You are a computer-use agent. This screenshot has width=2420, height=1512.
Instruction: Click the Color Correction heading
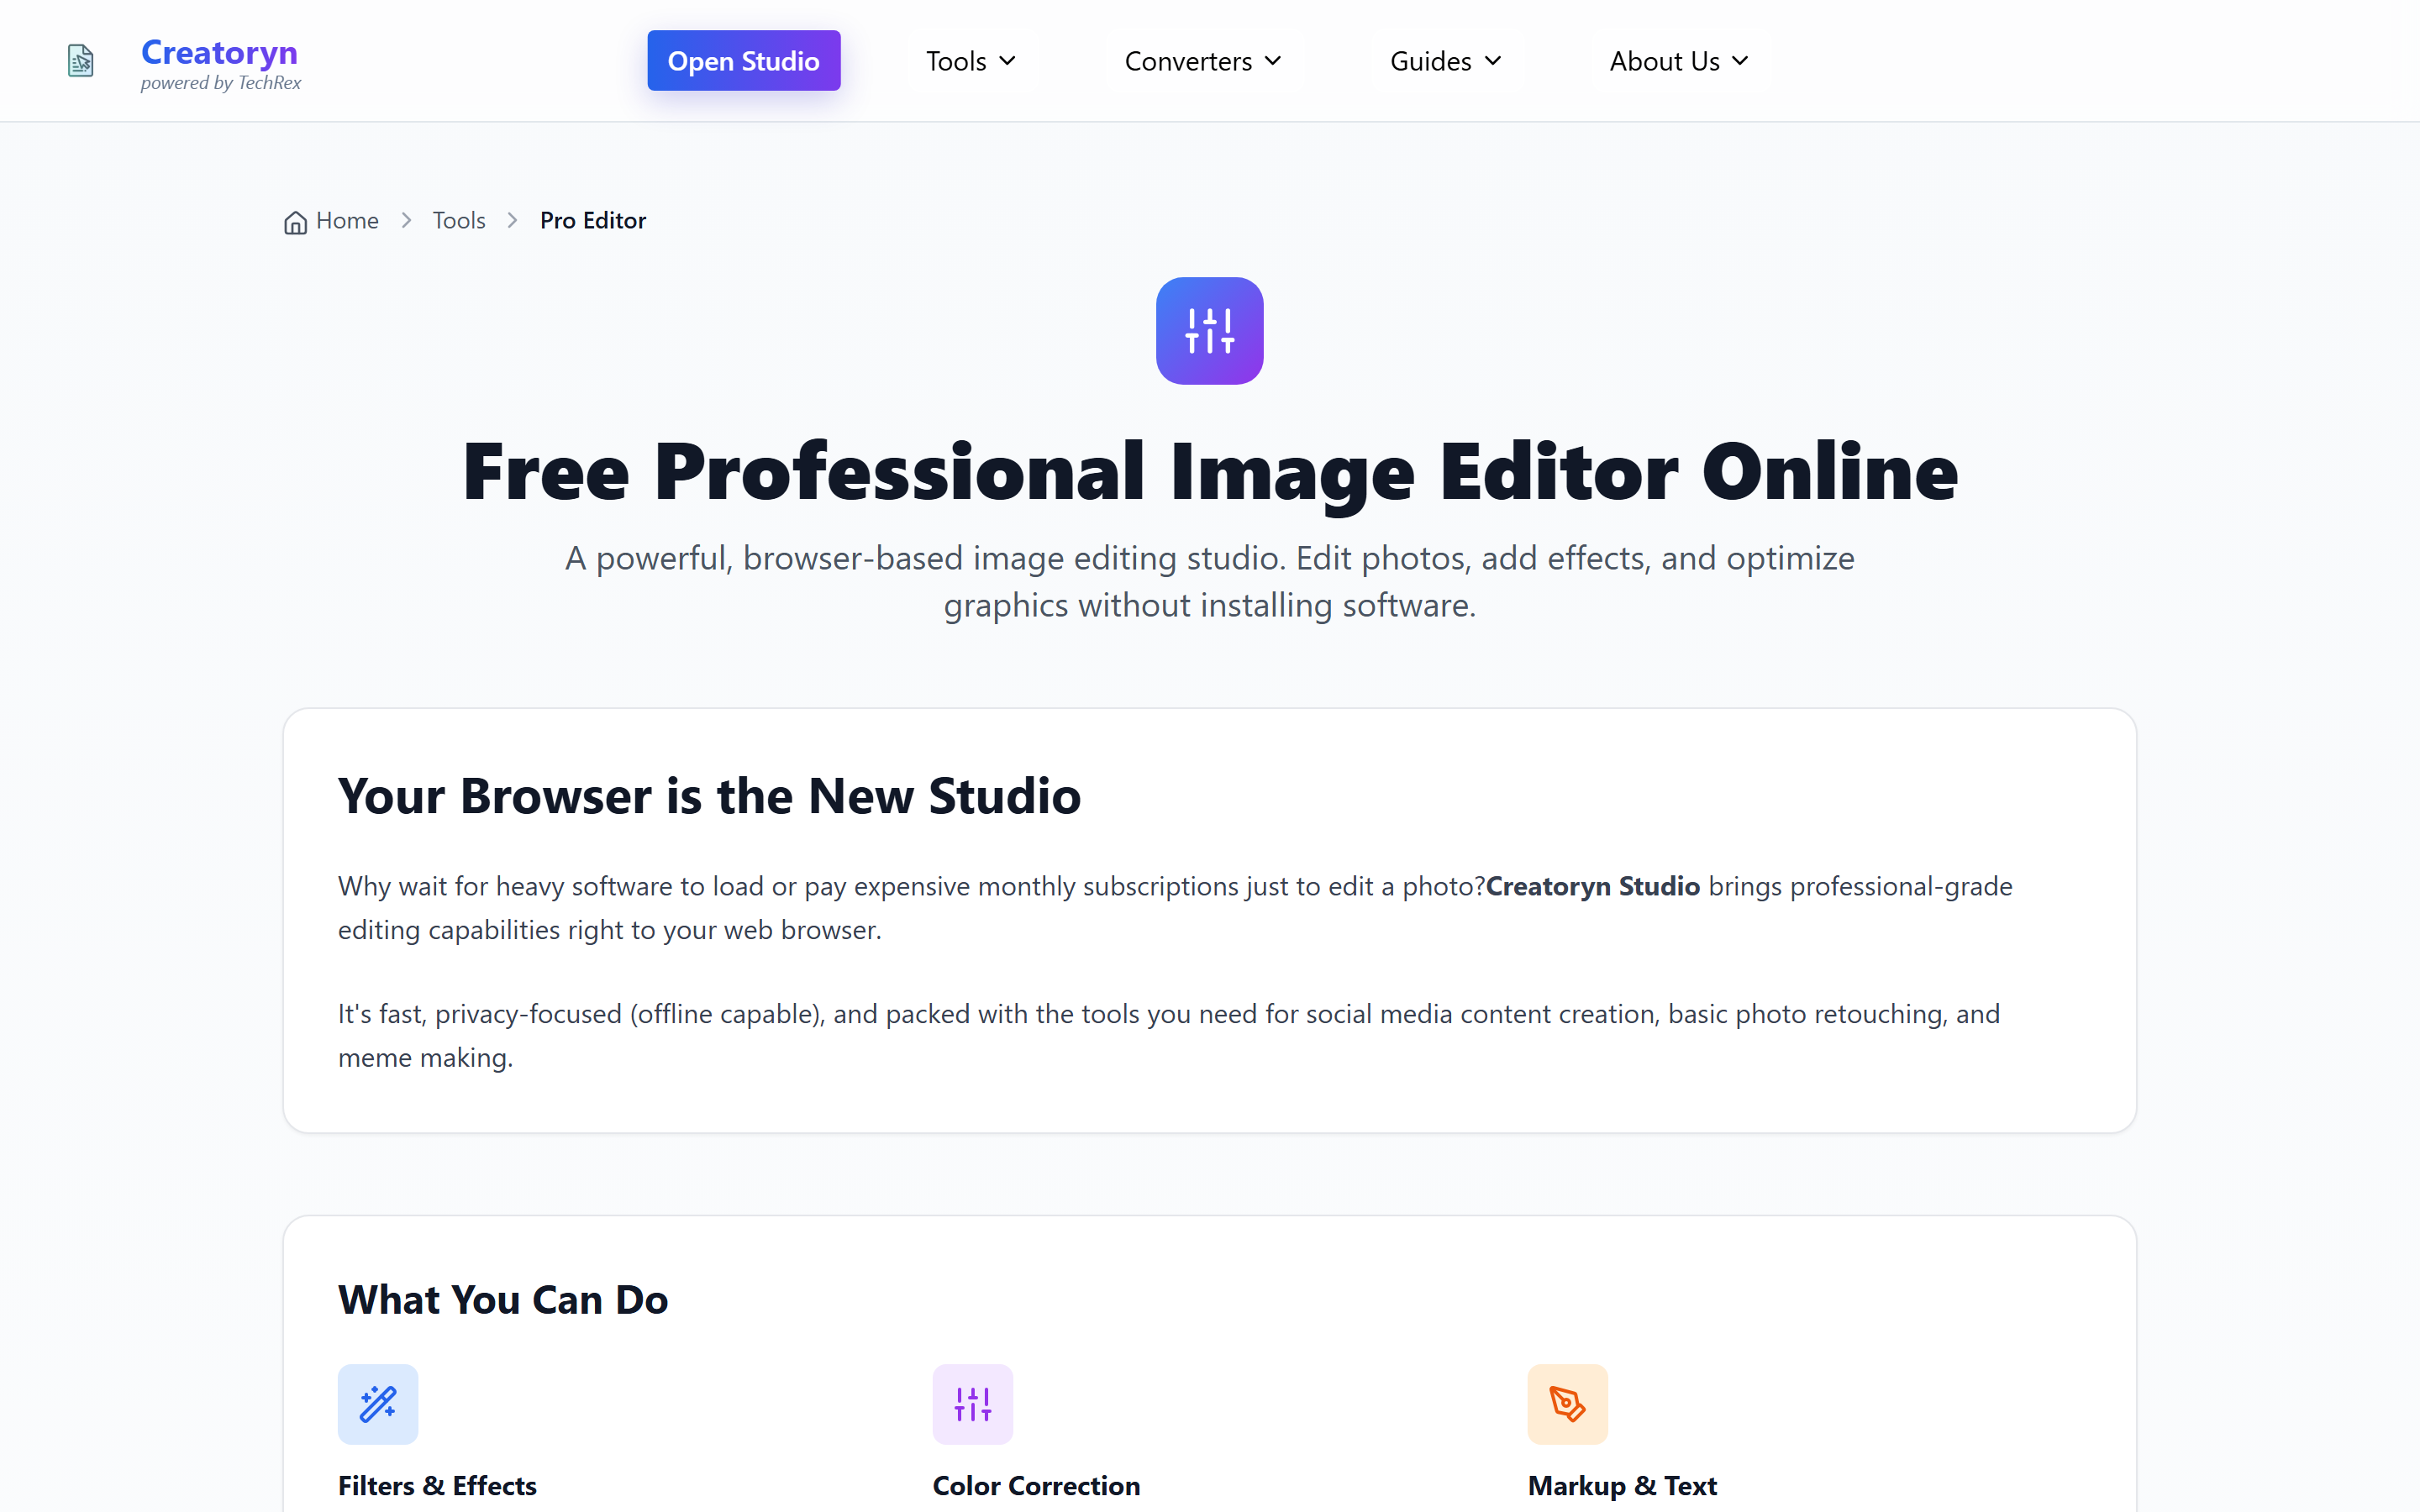click(1035, 1485)
